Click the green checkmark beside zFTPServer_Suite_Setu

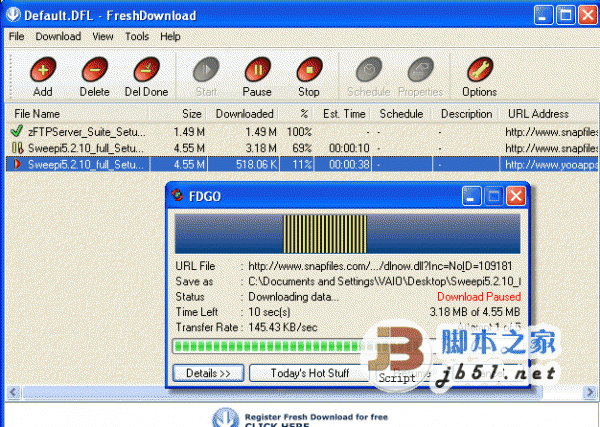tap(16, 132)
